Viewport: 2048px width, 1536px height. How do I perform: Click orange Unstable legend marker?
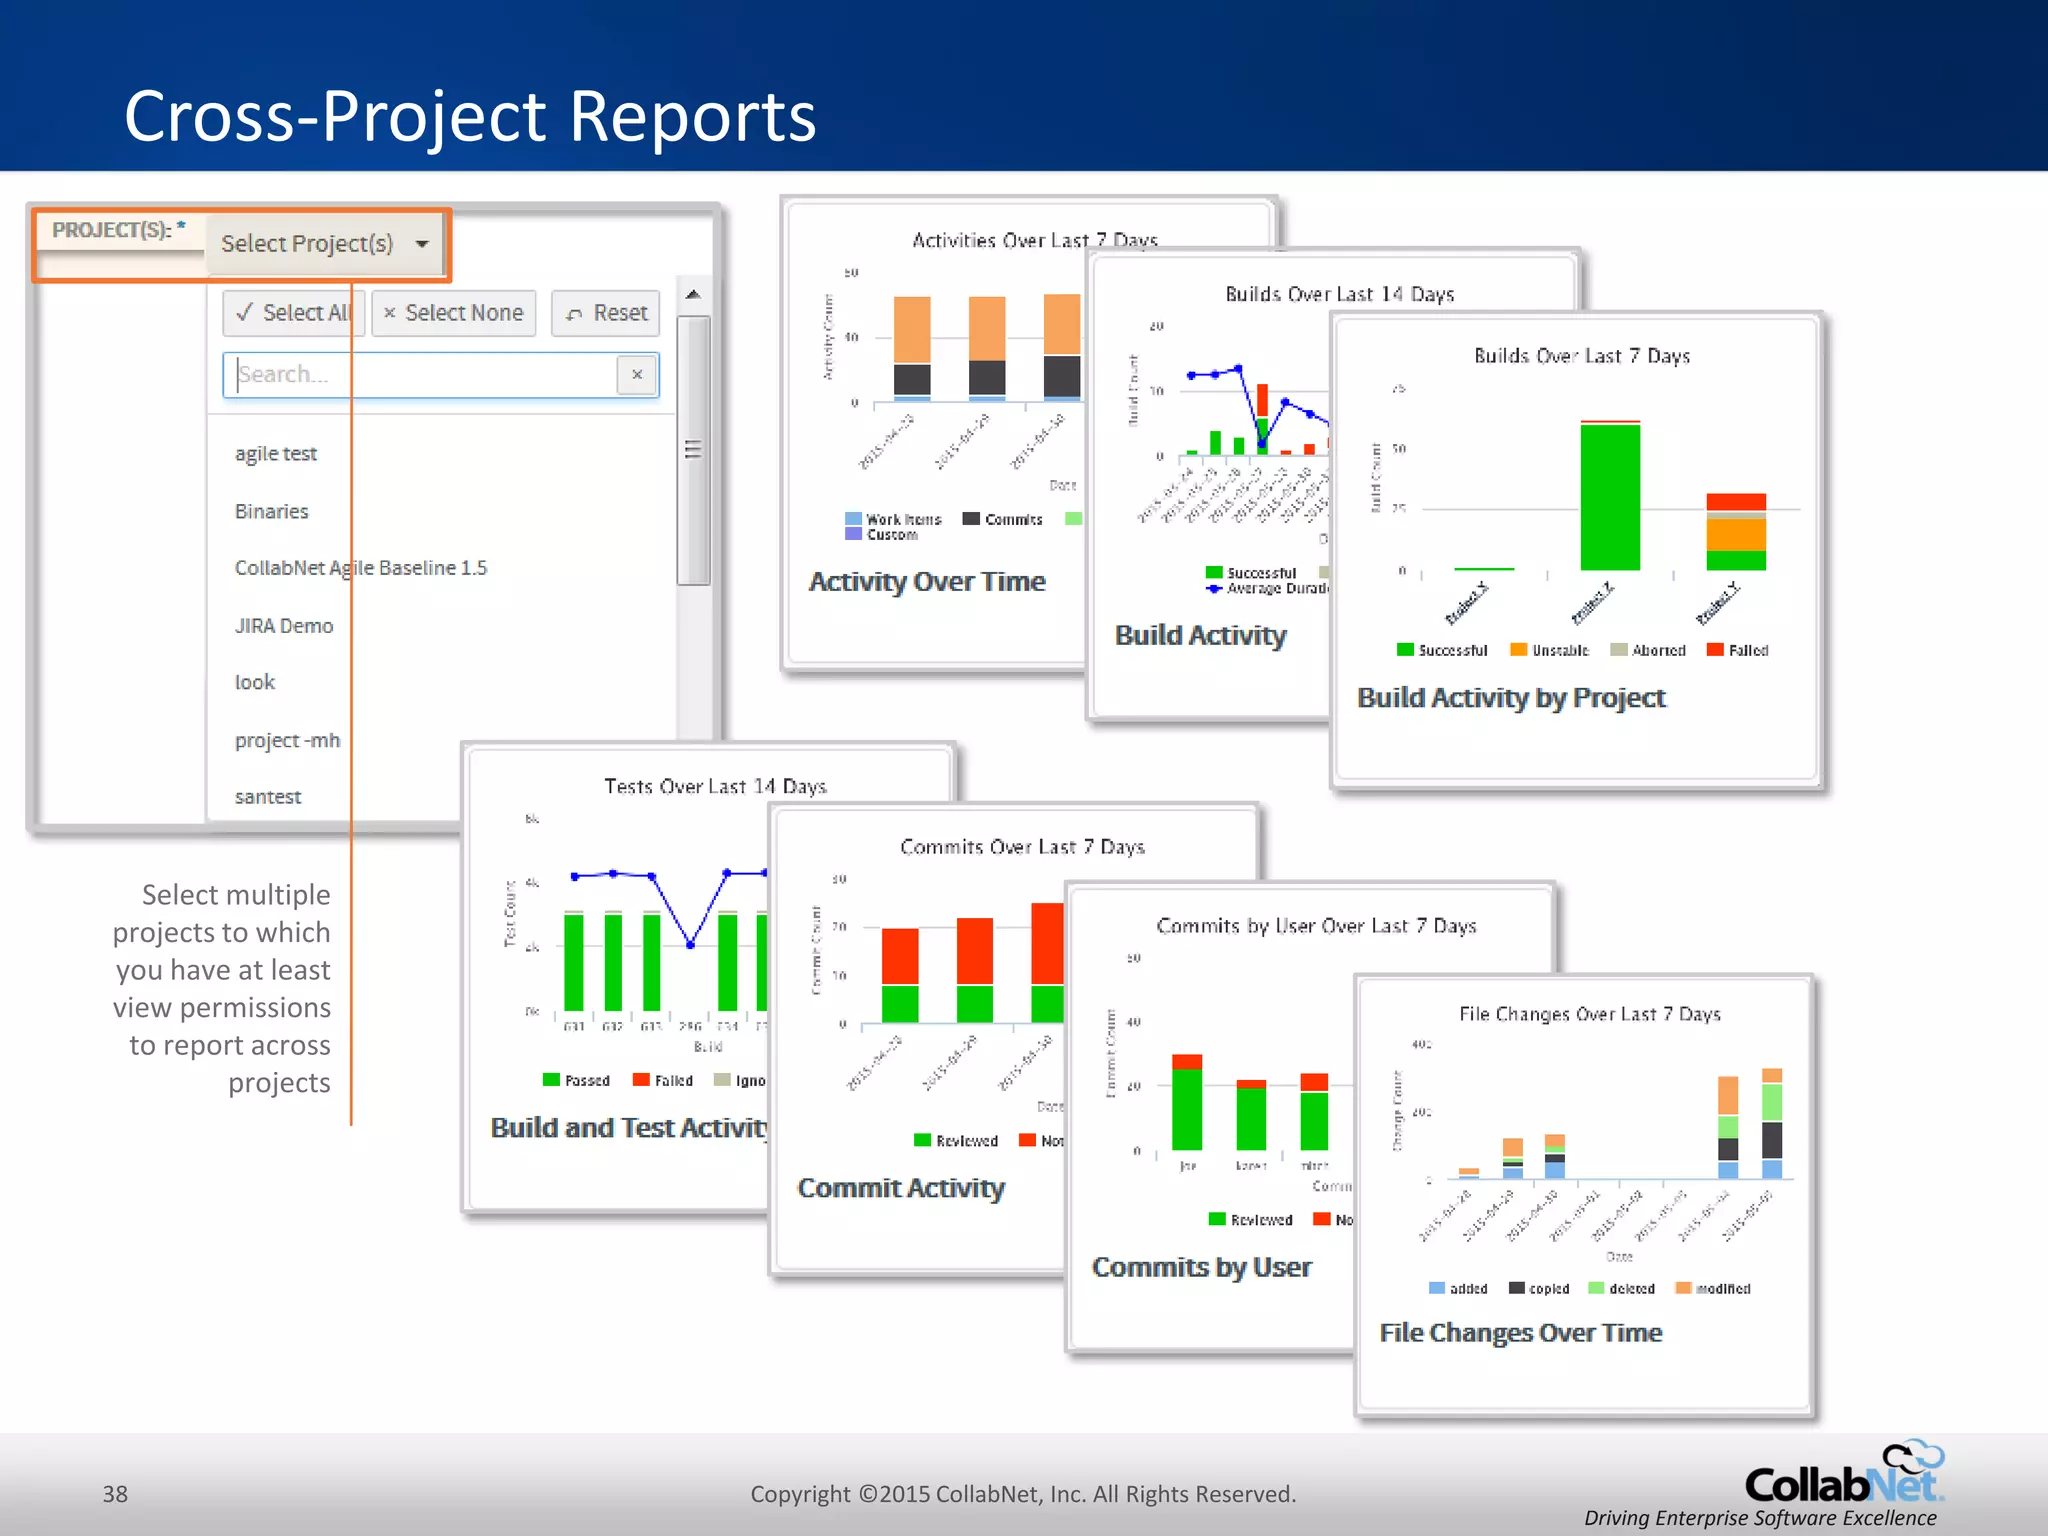(1518, 650)
